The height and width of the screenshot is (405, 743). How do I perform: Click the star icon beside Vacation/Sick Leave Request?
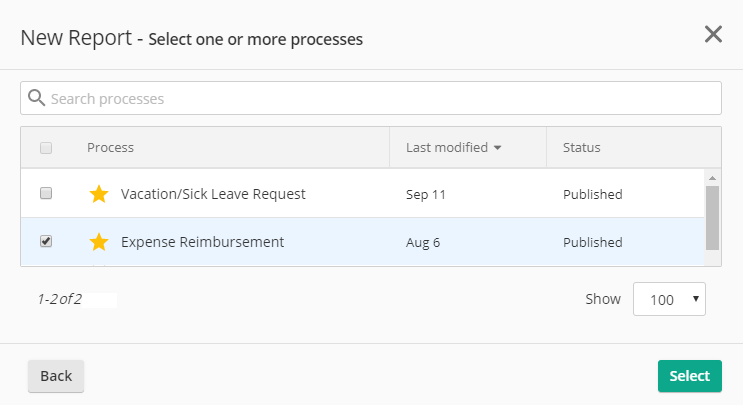[x=99, y=194]
